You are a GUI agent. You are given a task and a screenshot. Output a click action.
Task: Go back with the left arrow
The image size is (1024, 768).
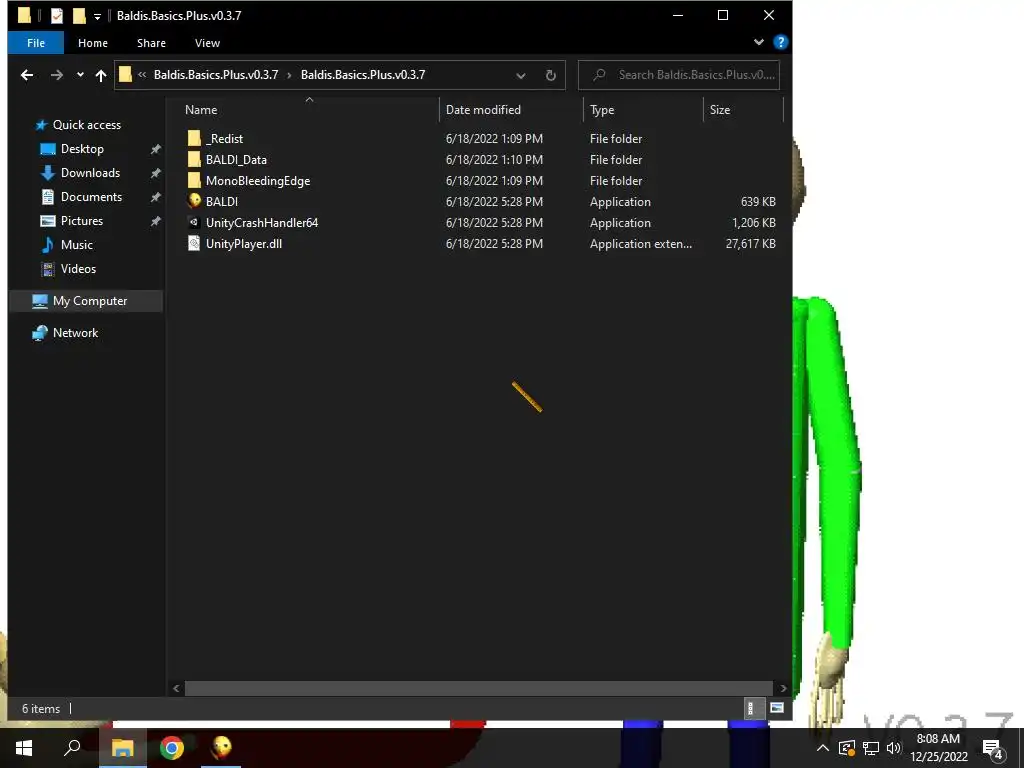(27, 75)
